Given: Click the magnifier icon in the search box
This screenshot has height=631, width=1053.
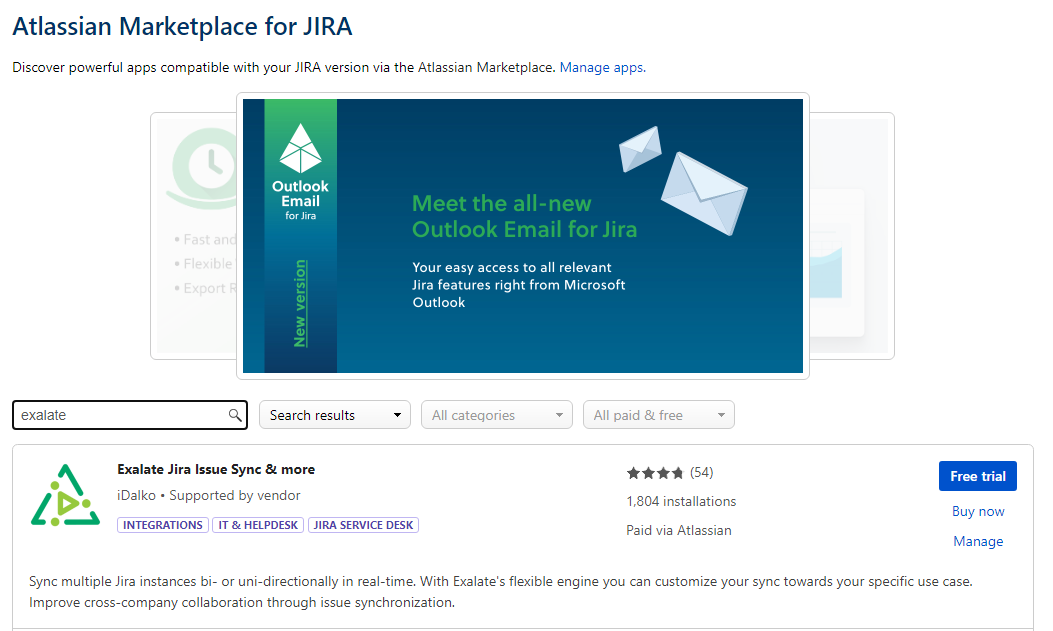Looking at the screenshot, I should [x=234, y=415].
